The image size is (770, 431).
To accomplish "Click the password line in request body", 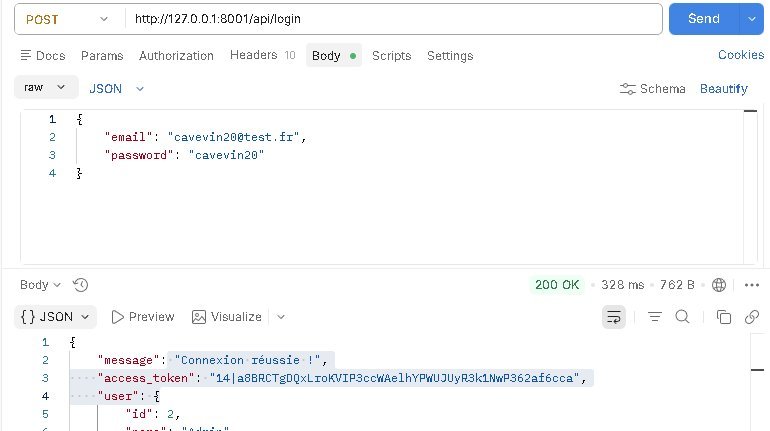I will point(184,155).
